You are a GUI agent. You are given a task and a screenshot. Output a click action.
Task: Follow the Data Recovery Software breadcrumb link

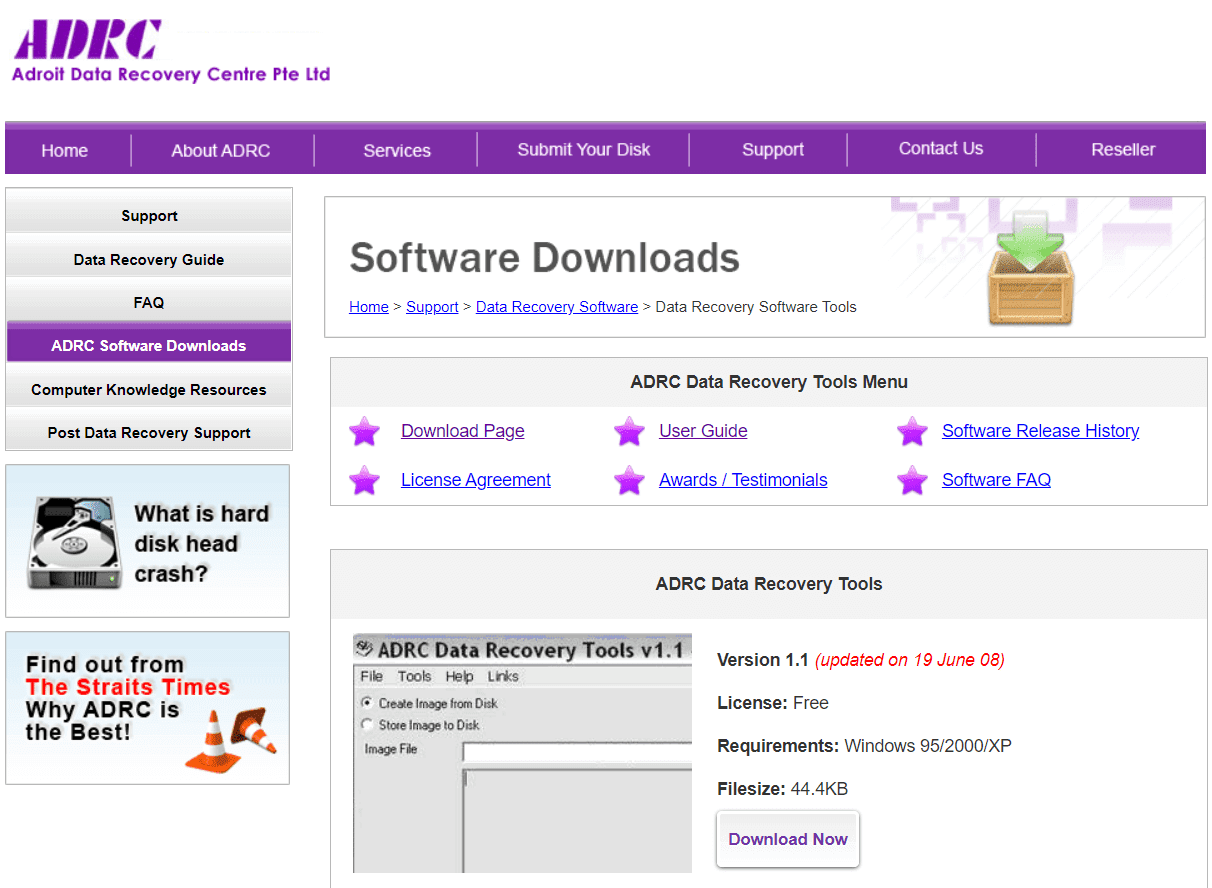pyautogui.click(x=557, y=307)
